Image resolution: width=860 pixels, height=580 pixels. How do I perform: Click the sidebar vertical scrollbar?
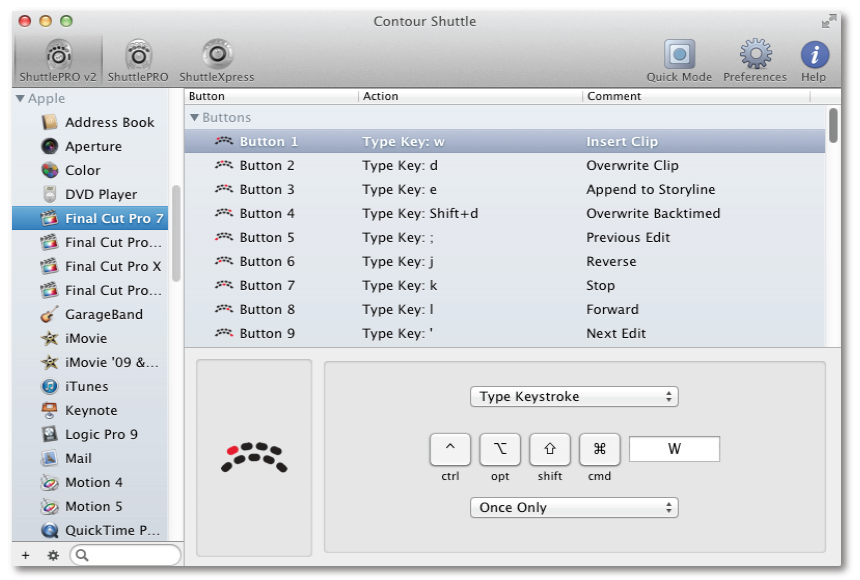176,233
